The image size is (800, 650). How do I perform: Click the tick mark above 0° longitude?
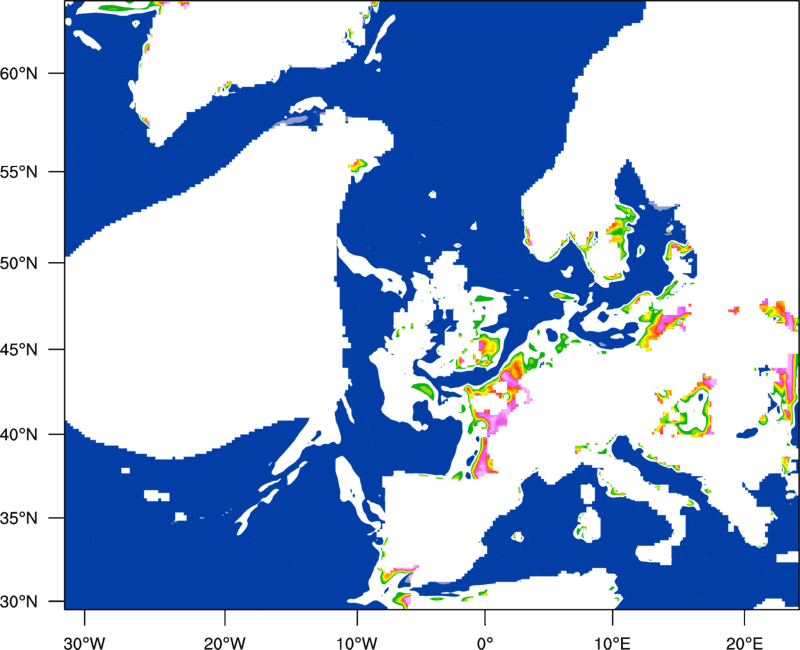pyautogui.click(x=485, y=617)
